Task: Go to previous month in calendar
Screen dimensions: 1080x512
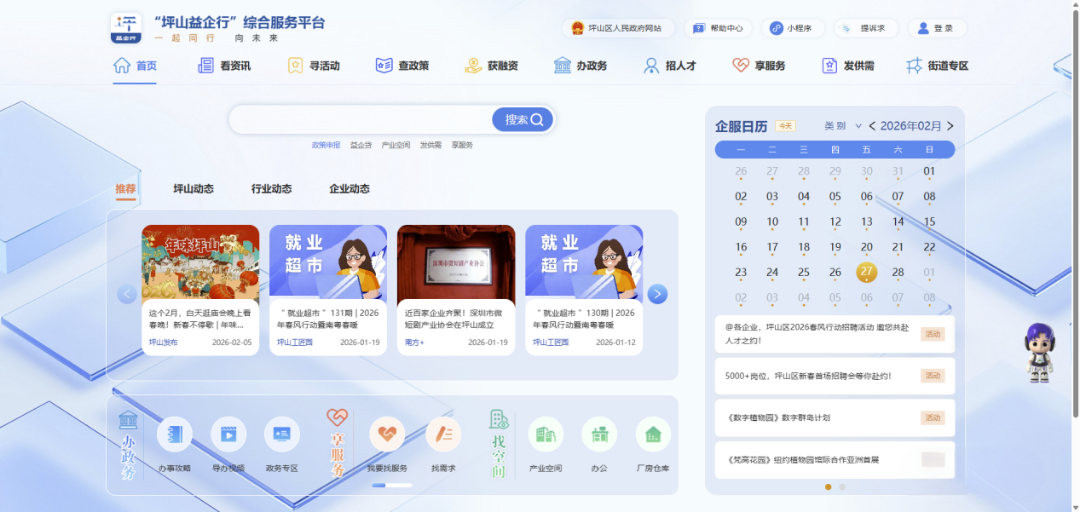Action: [872, 126]
